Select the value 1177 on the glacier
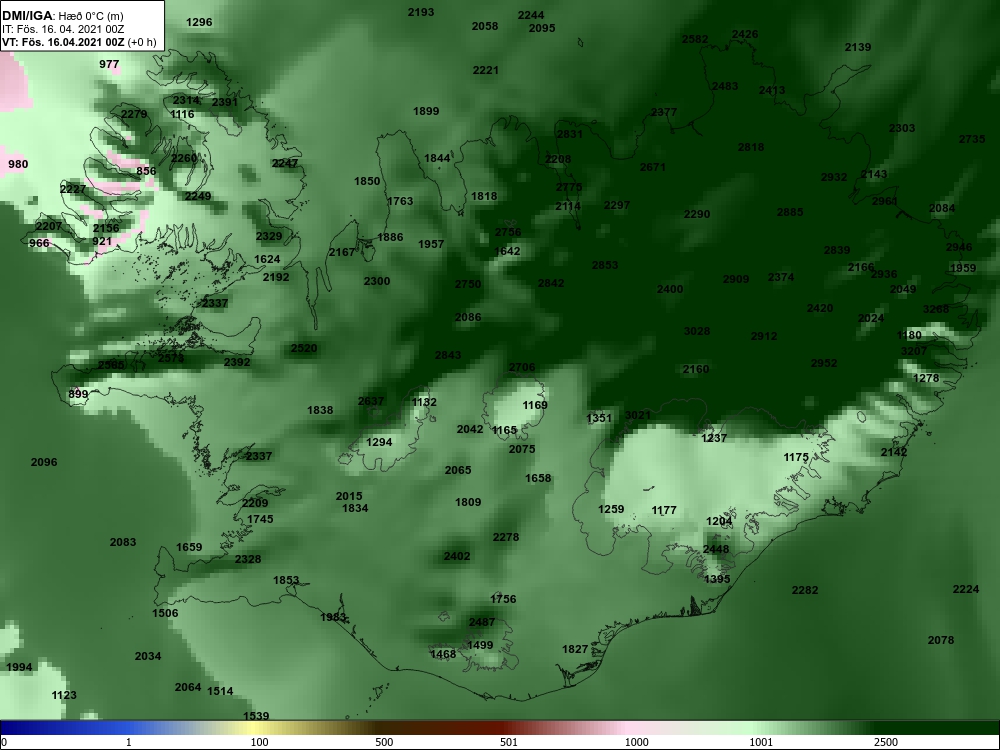 [x=664, y=510]
